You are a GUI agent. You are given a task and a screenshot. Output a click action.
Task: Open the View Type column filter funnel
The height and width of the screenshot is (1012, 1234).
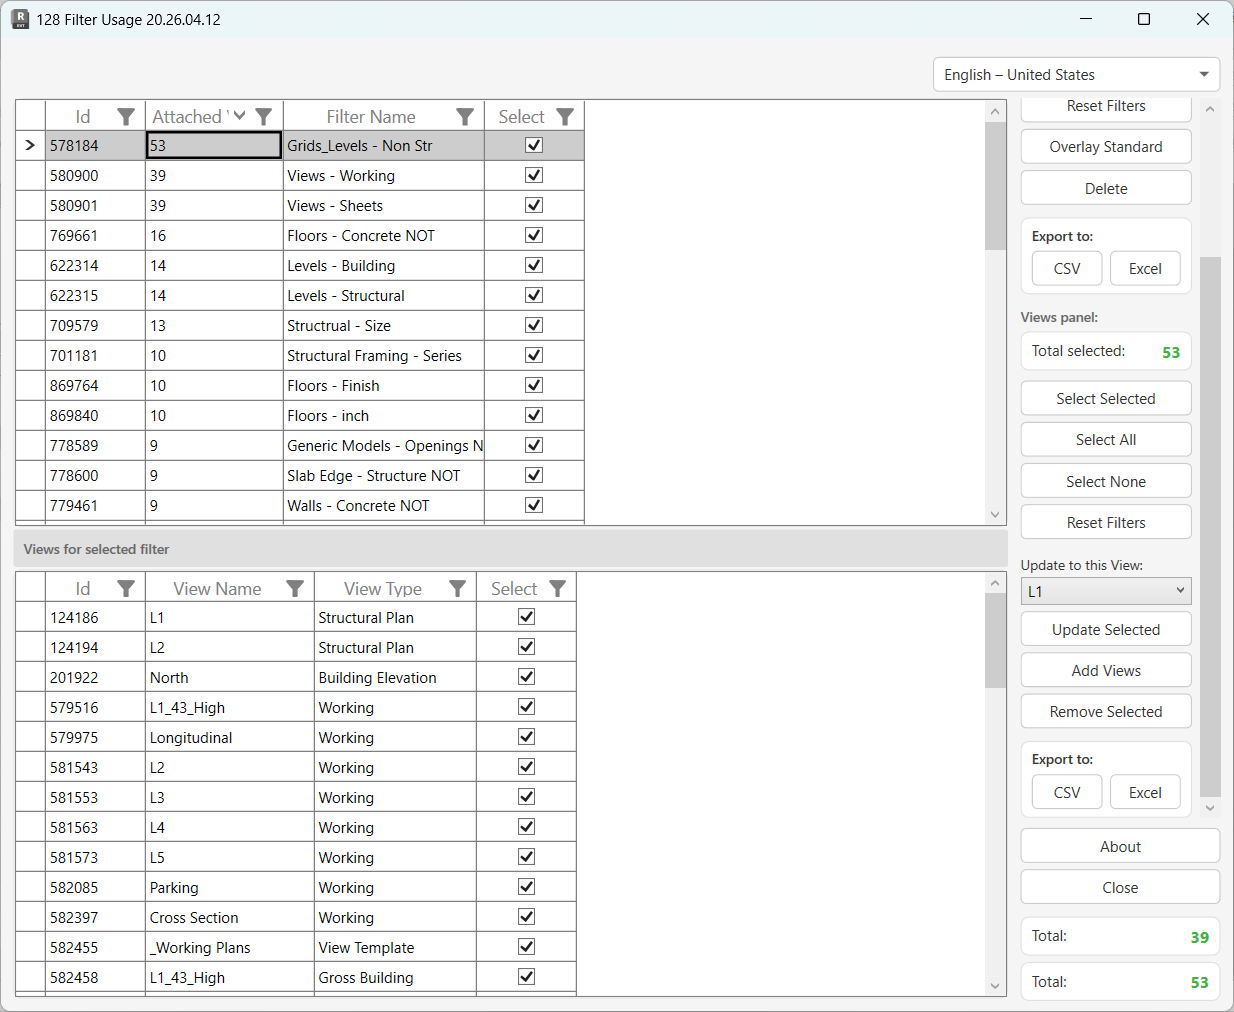click(x=458, y=588)
